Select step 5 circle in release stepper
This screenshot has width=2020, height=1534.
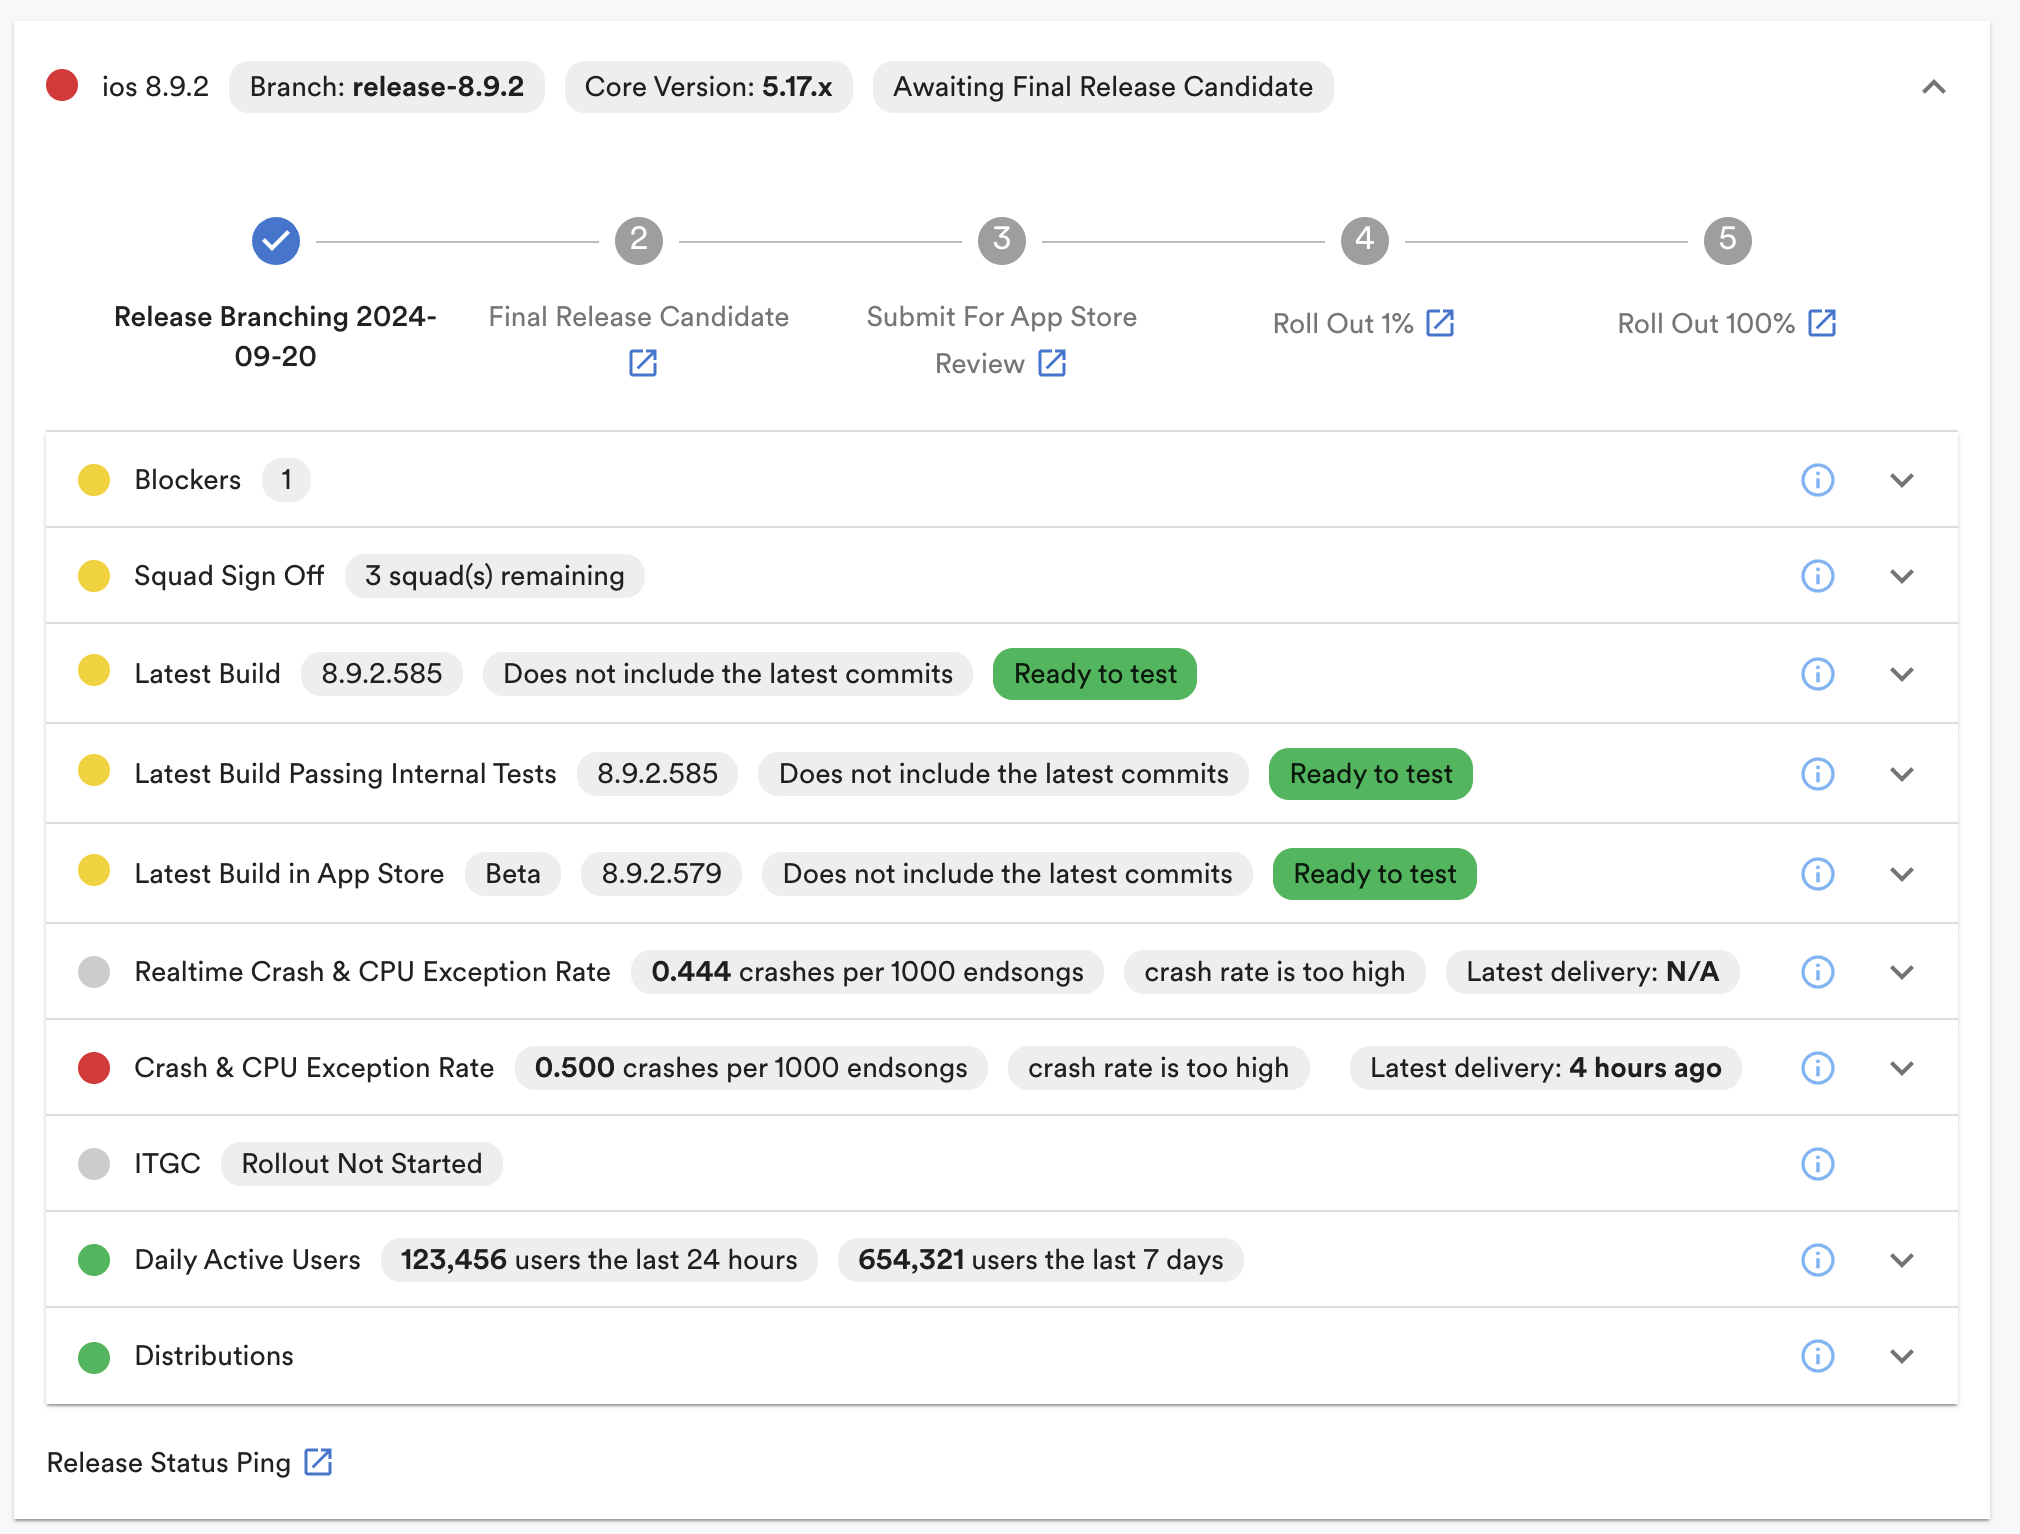(1727, 241)
